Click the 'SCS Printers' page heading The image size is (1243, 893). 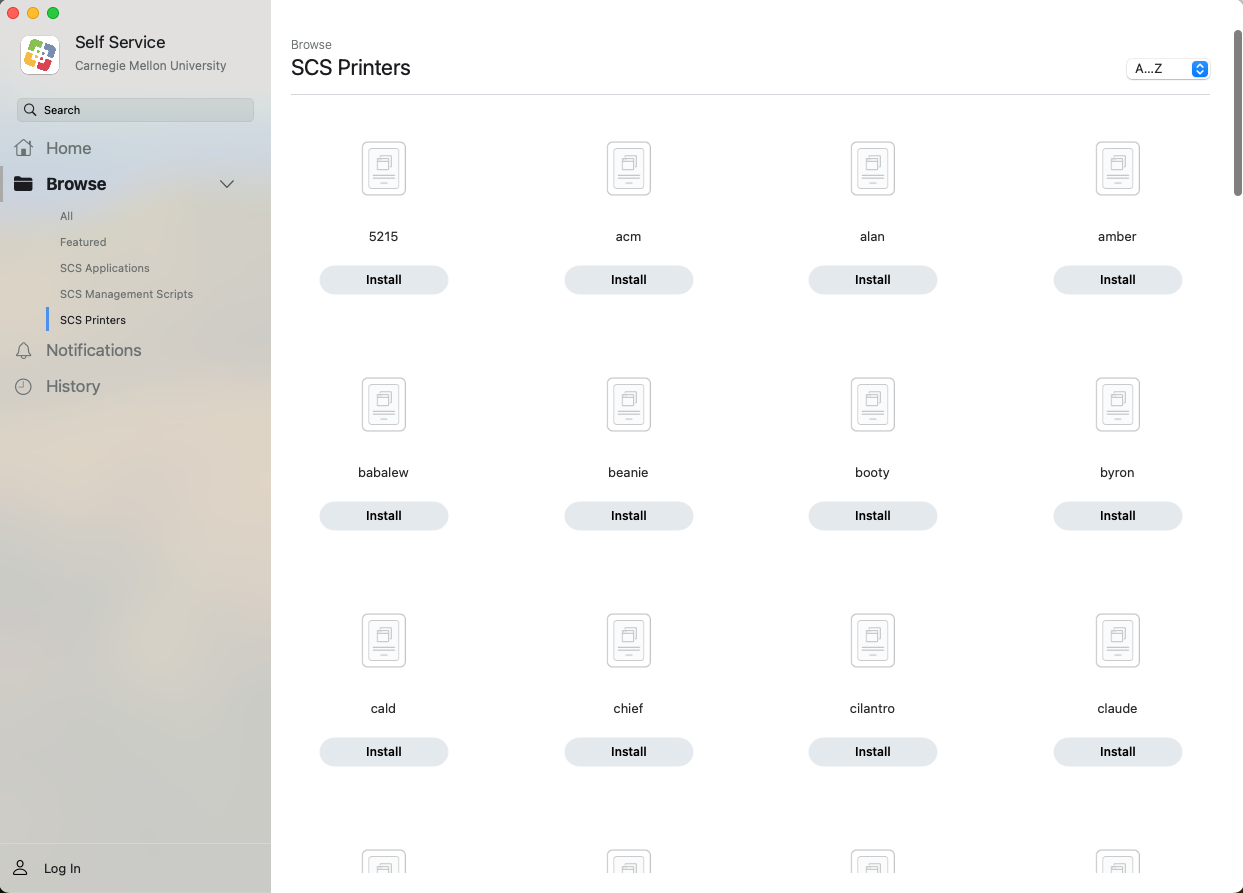click(x=351, y=68)
